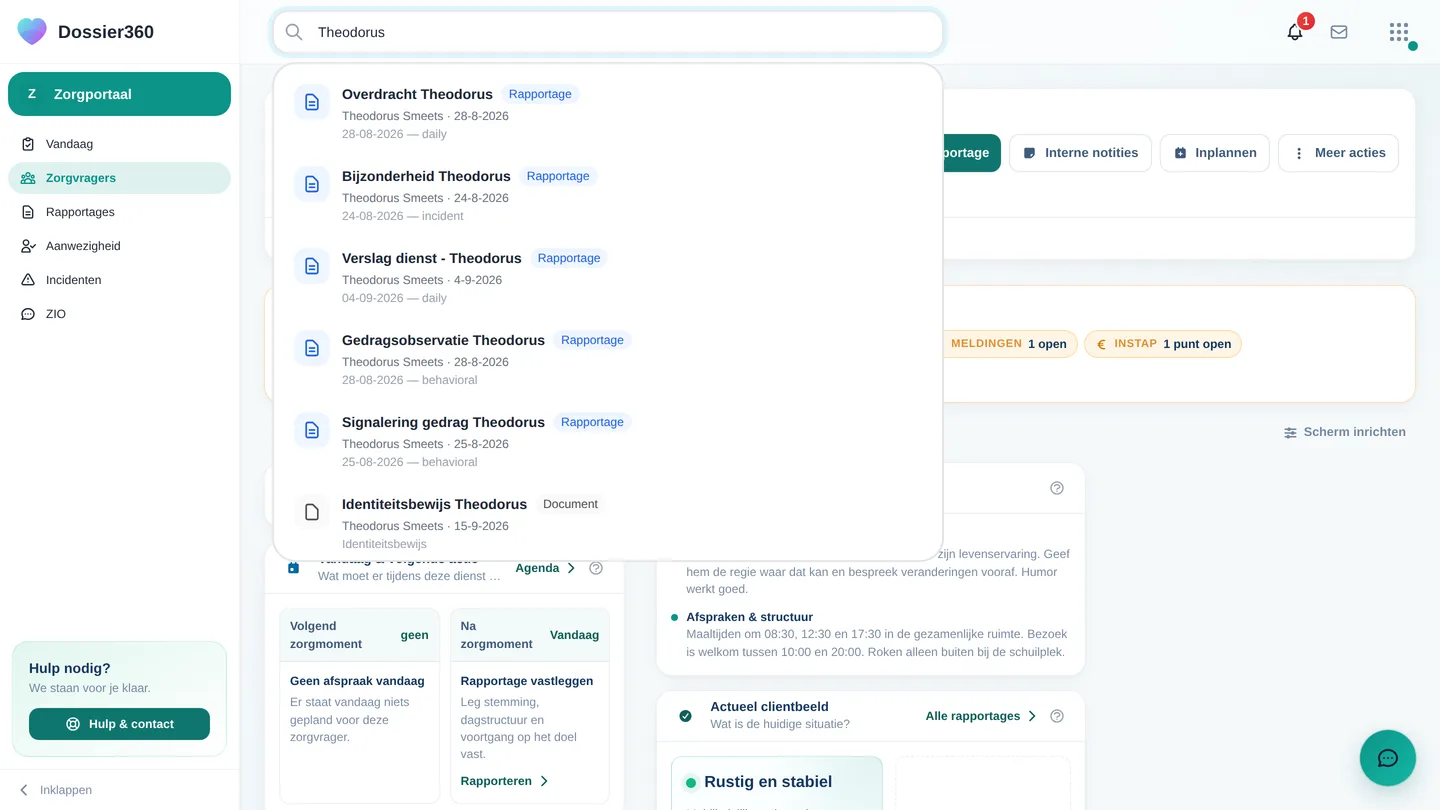This screenshot has height=810, width=1440.
Task: Click the search magnifier icon
Action: [x=294, y=32]
